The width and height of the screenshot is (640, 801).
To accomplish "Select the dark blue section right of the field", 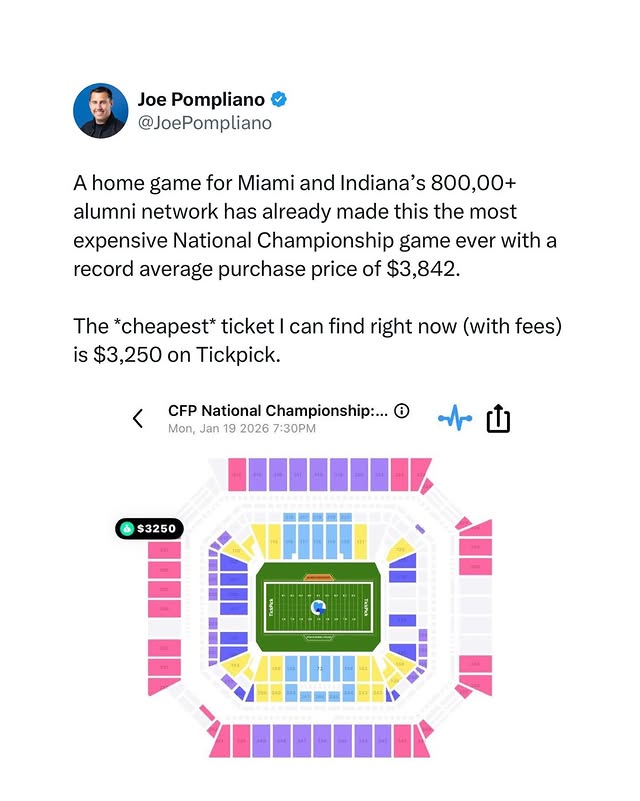I will coord(402,592).
